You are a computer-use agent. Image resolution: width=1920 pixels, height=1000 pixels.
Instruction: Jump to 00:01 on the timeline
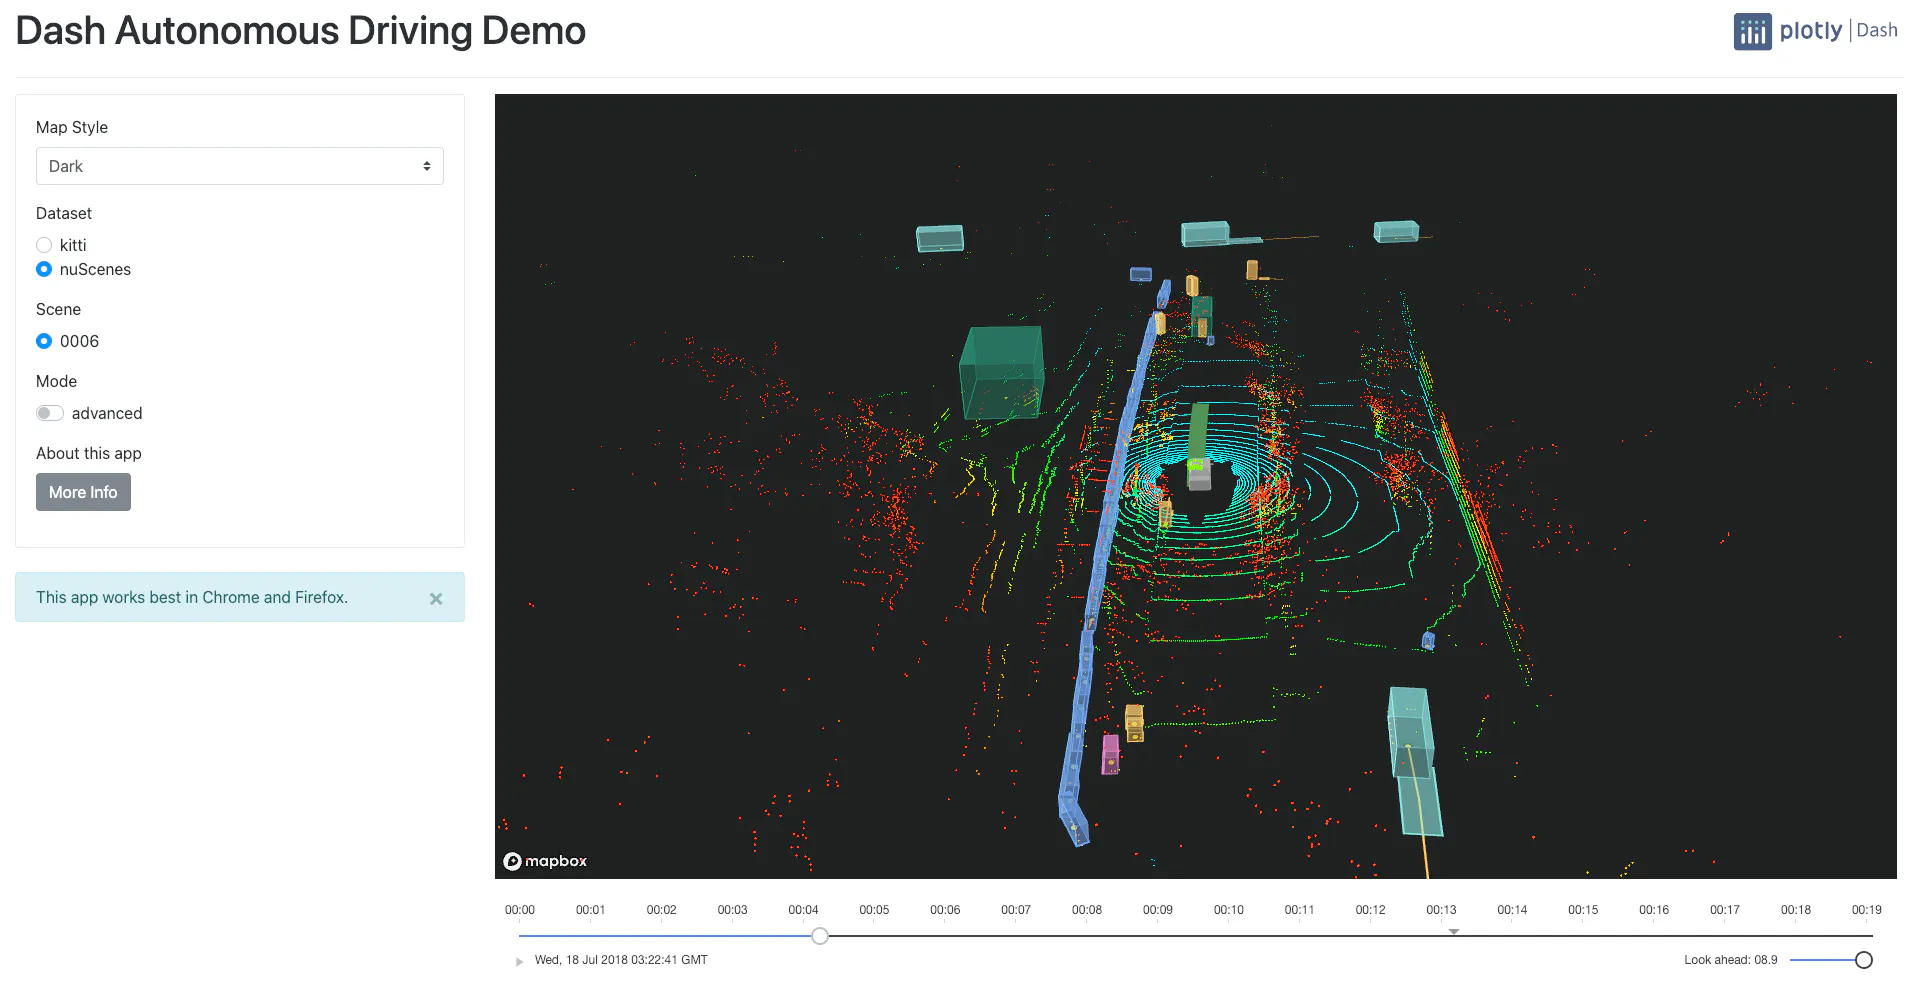click(x=590, y=910)
